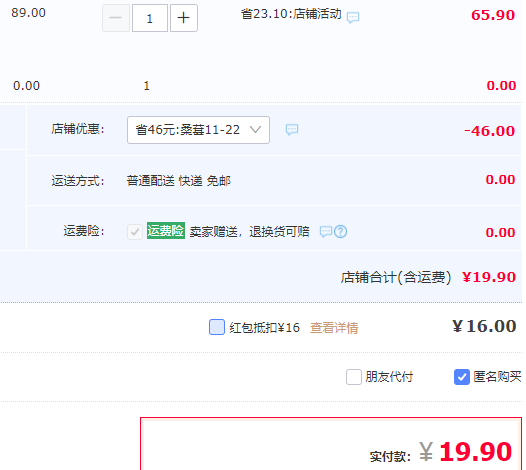Click the 卖家赠送，退换货可赔 text
The image size is (526, 470).
pyautogui.click(x=249, y=231)
